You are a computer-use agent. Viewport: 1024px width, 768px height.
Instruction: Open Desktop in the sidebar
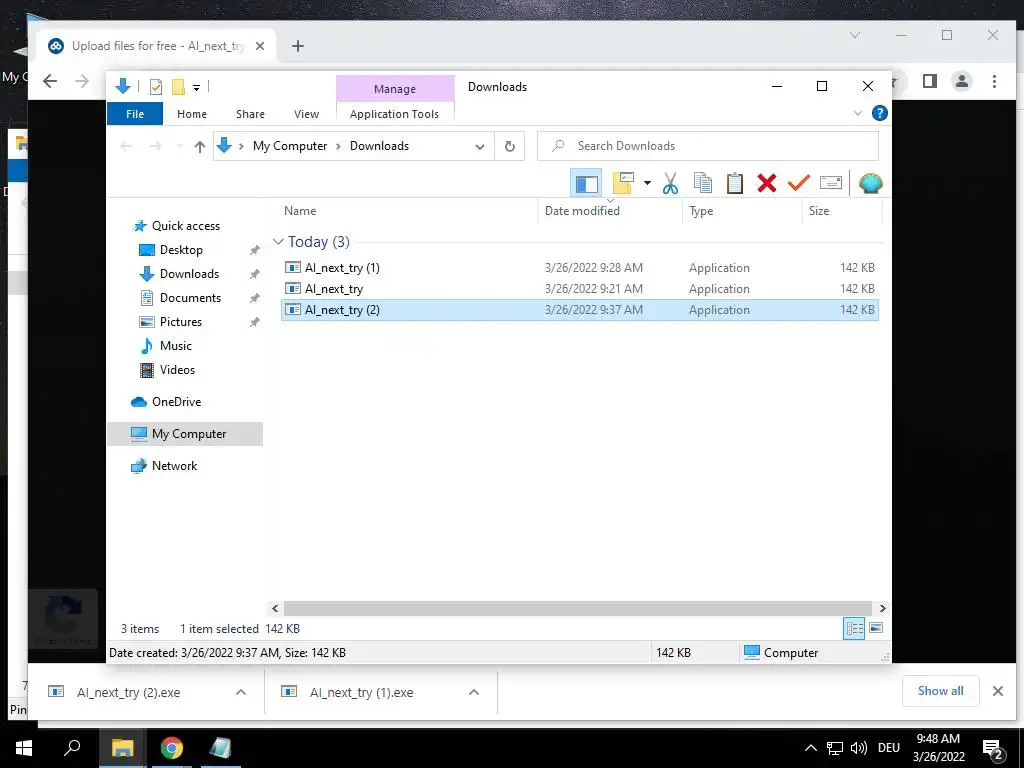click(181, 250)
